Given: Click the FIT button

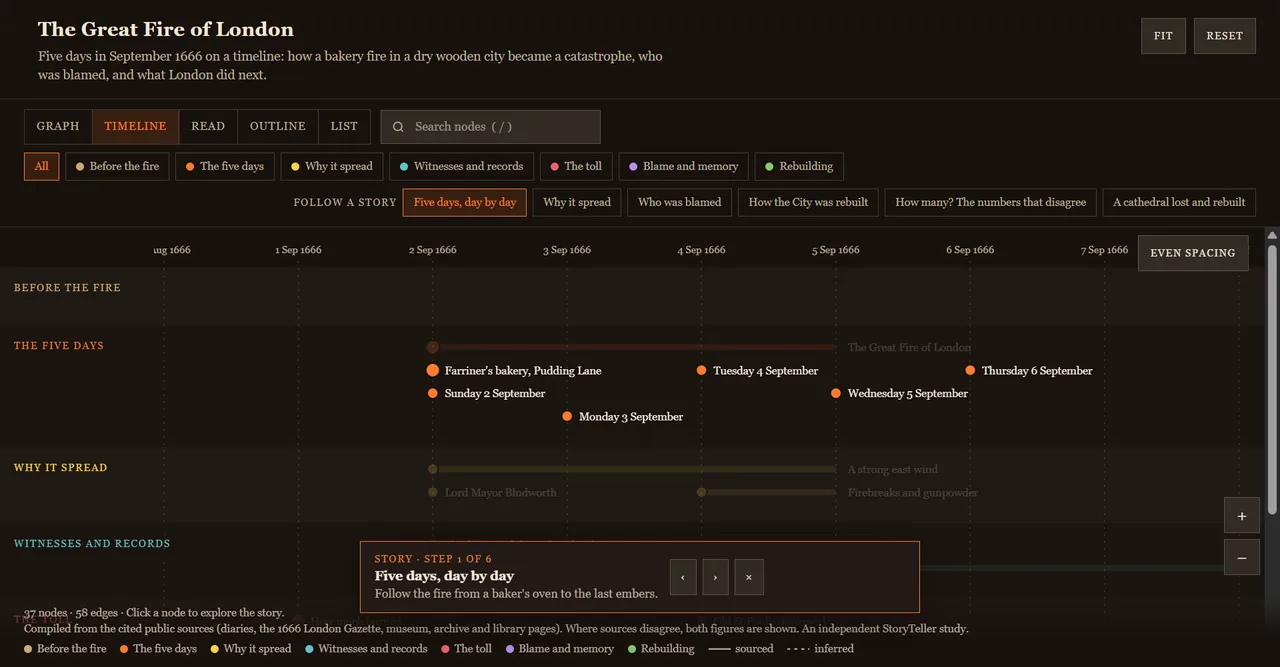Looking at the screenshot, I should pos(1163,36).
